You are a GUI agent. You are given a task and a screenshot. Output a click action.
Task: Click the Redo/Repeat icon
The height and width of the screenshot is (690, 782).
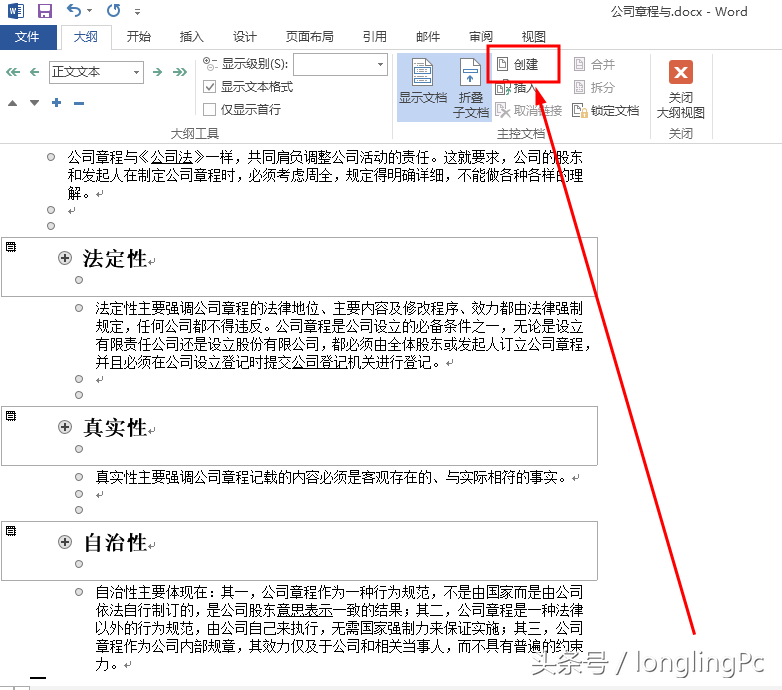click(114, 10)
